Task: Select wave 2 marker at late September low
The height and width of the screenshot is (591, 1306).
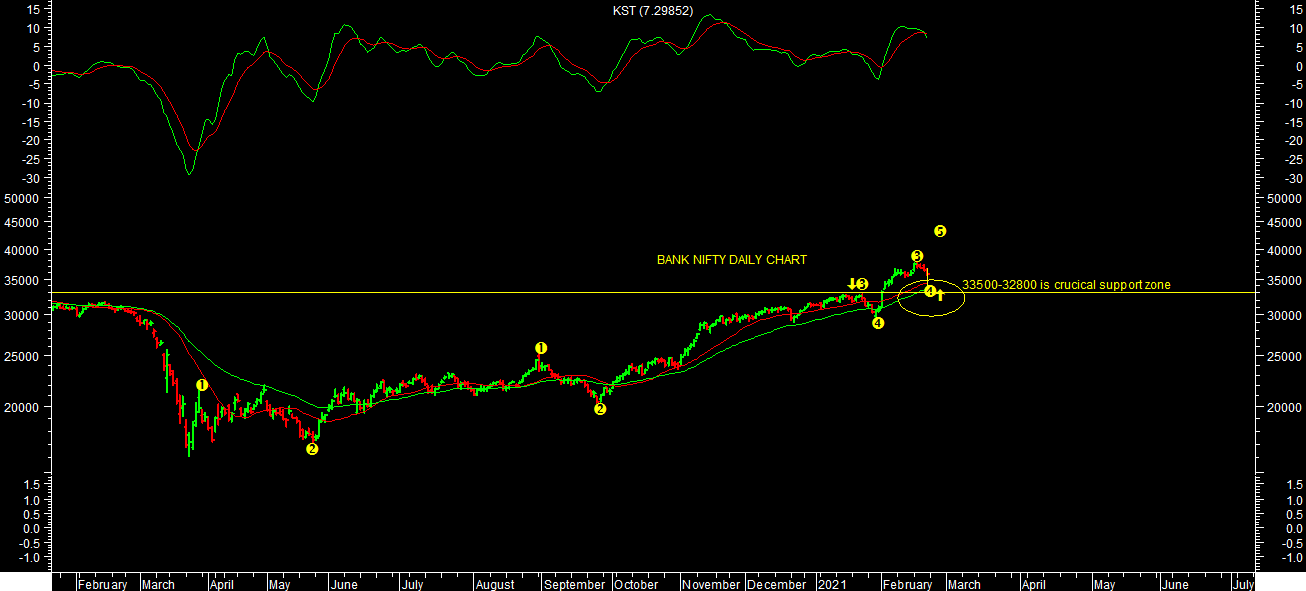Action: click(x=600, y=408)
